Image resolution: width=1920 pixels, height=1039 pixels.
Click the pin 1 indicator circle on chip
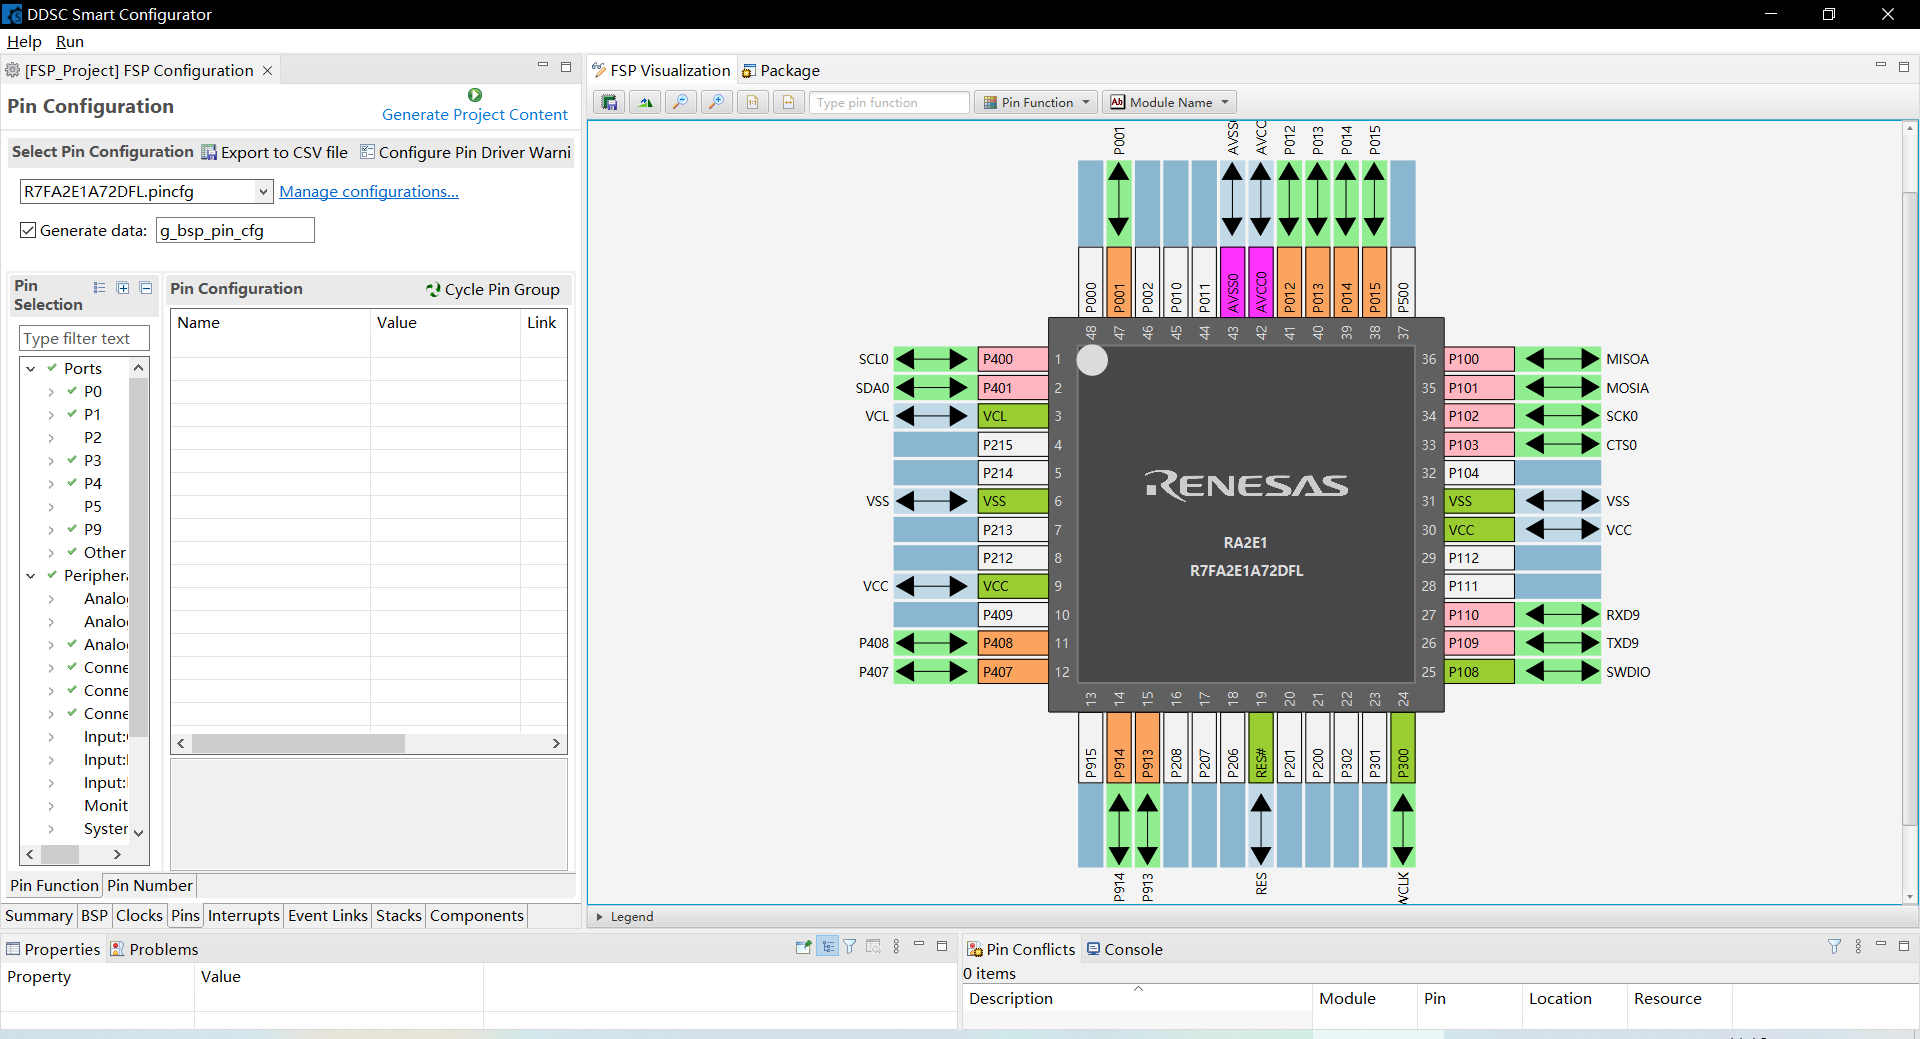click(1092, 360)
